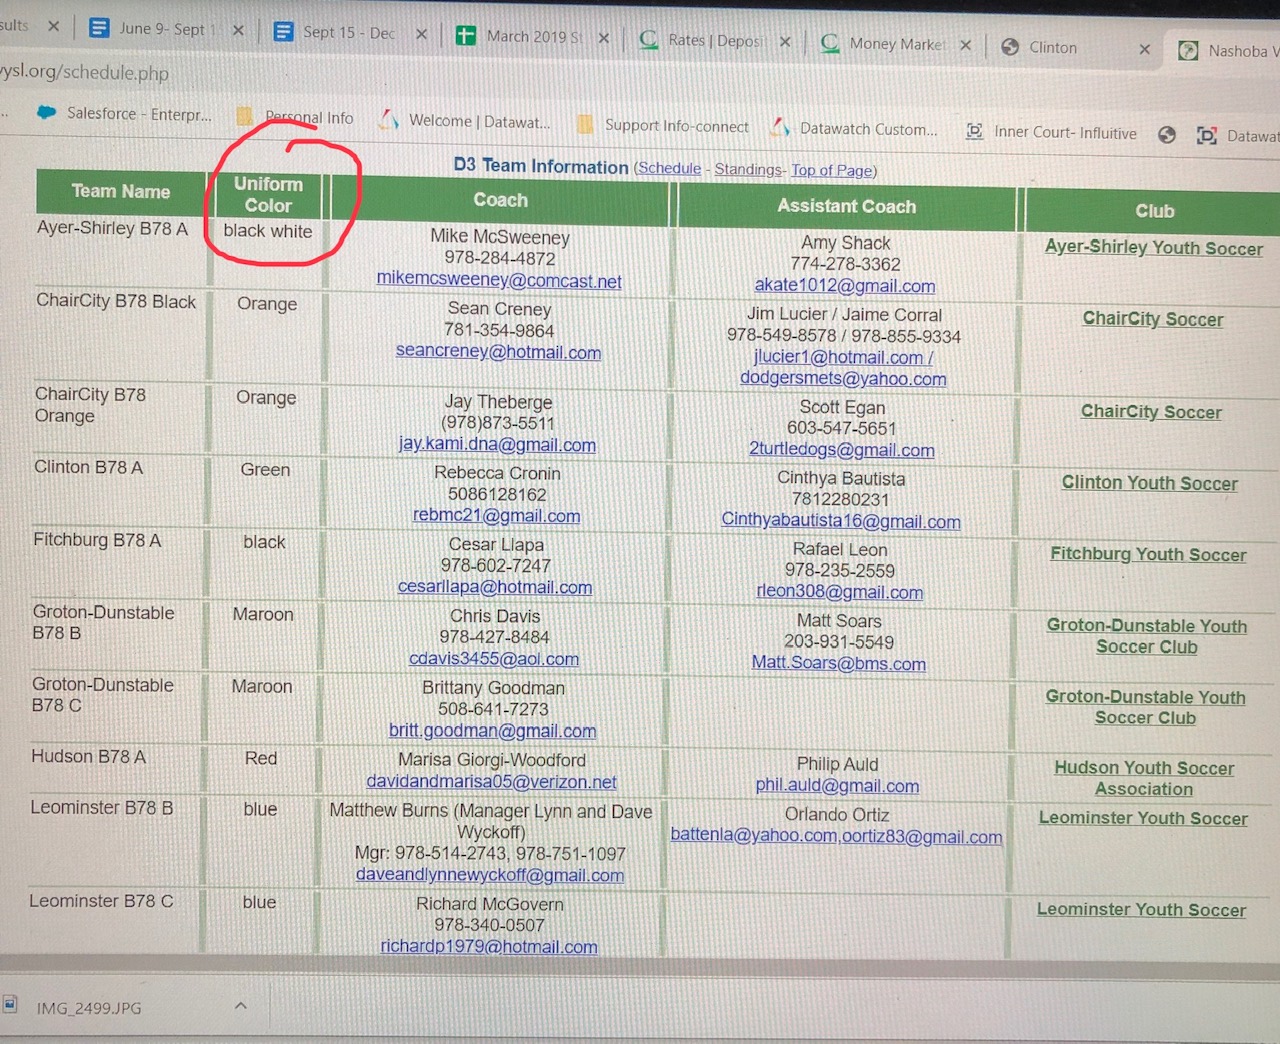Open Leominster Youth Soccer link in B78 C row
This screenshot has width=1280, height=1044.
(x=1141, y=910)
